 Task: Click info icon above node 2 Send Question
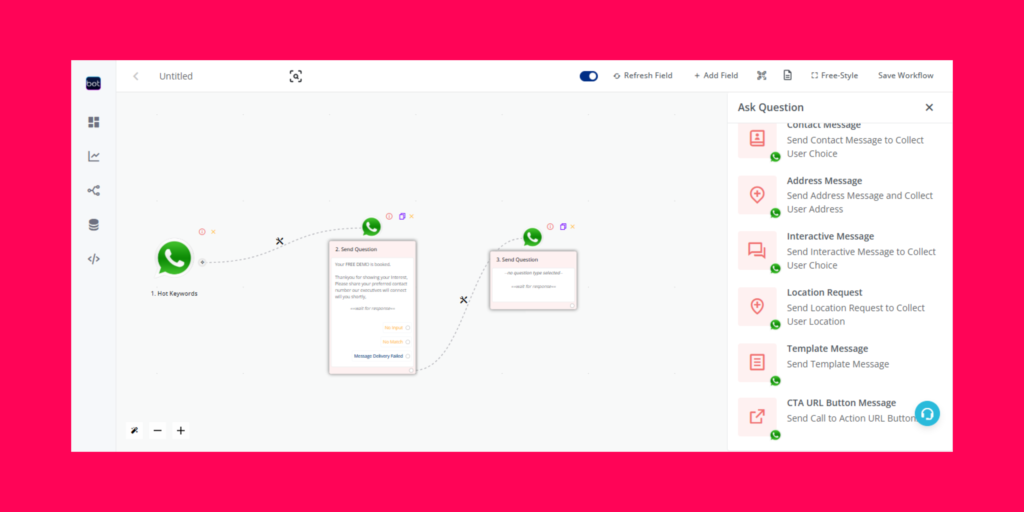click(389, 216)
